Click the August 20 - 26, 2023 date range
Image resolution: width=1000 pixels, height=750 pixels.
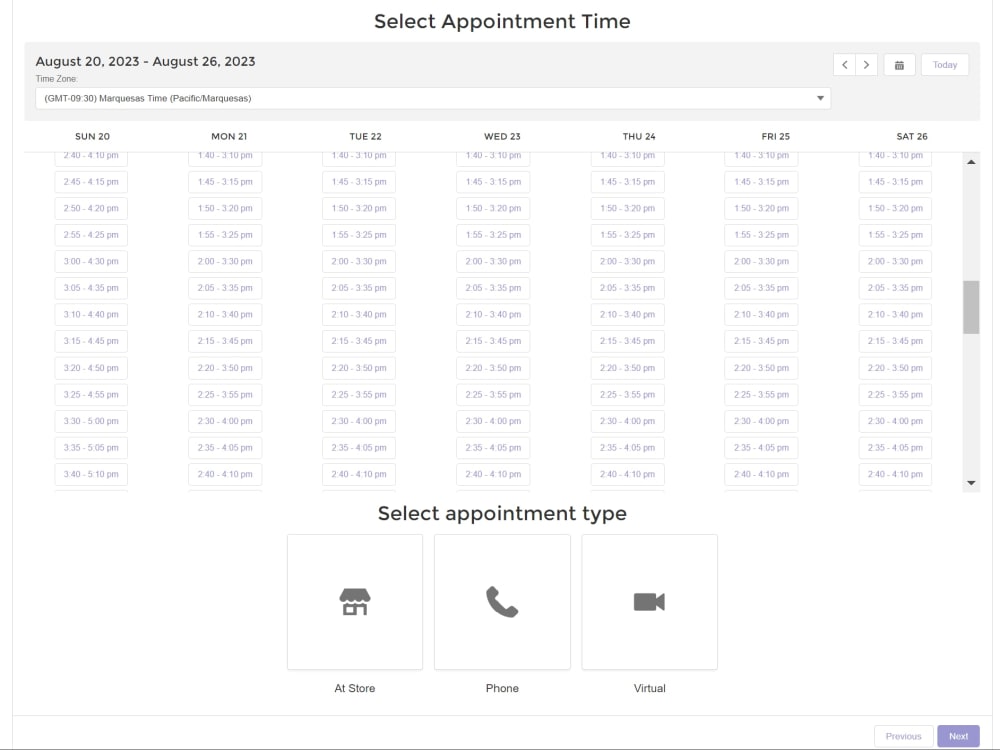(x=145, y=62)
